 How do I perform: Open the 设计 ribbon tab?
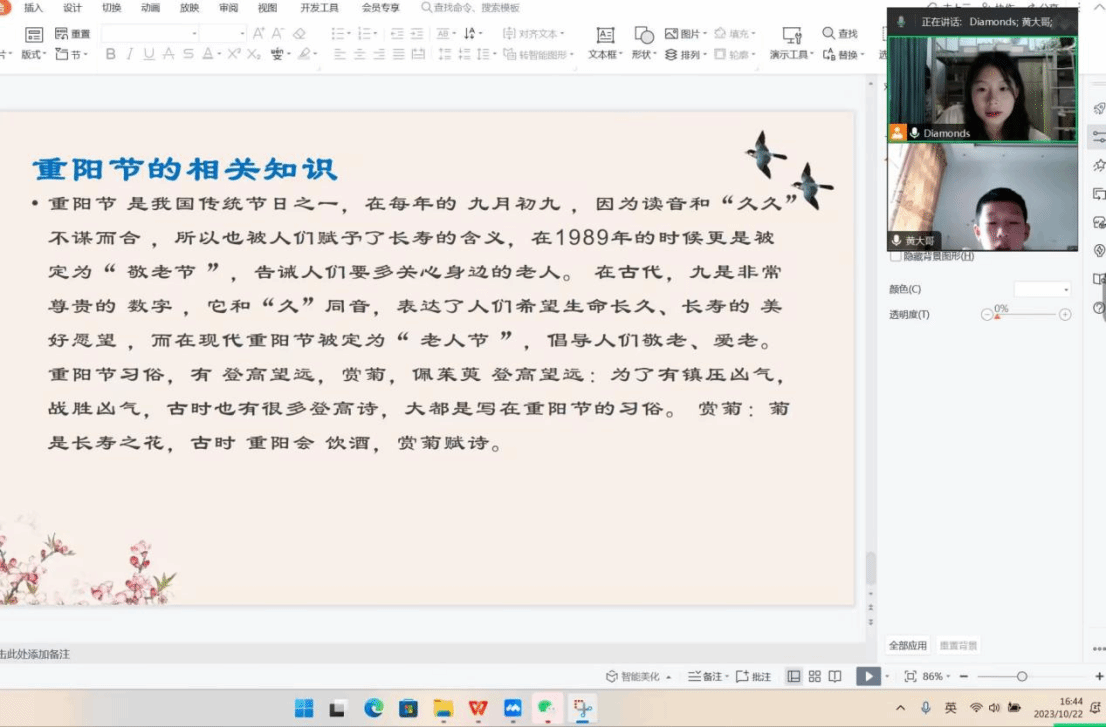point(72,8)
